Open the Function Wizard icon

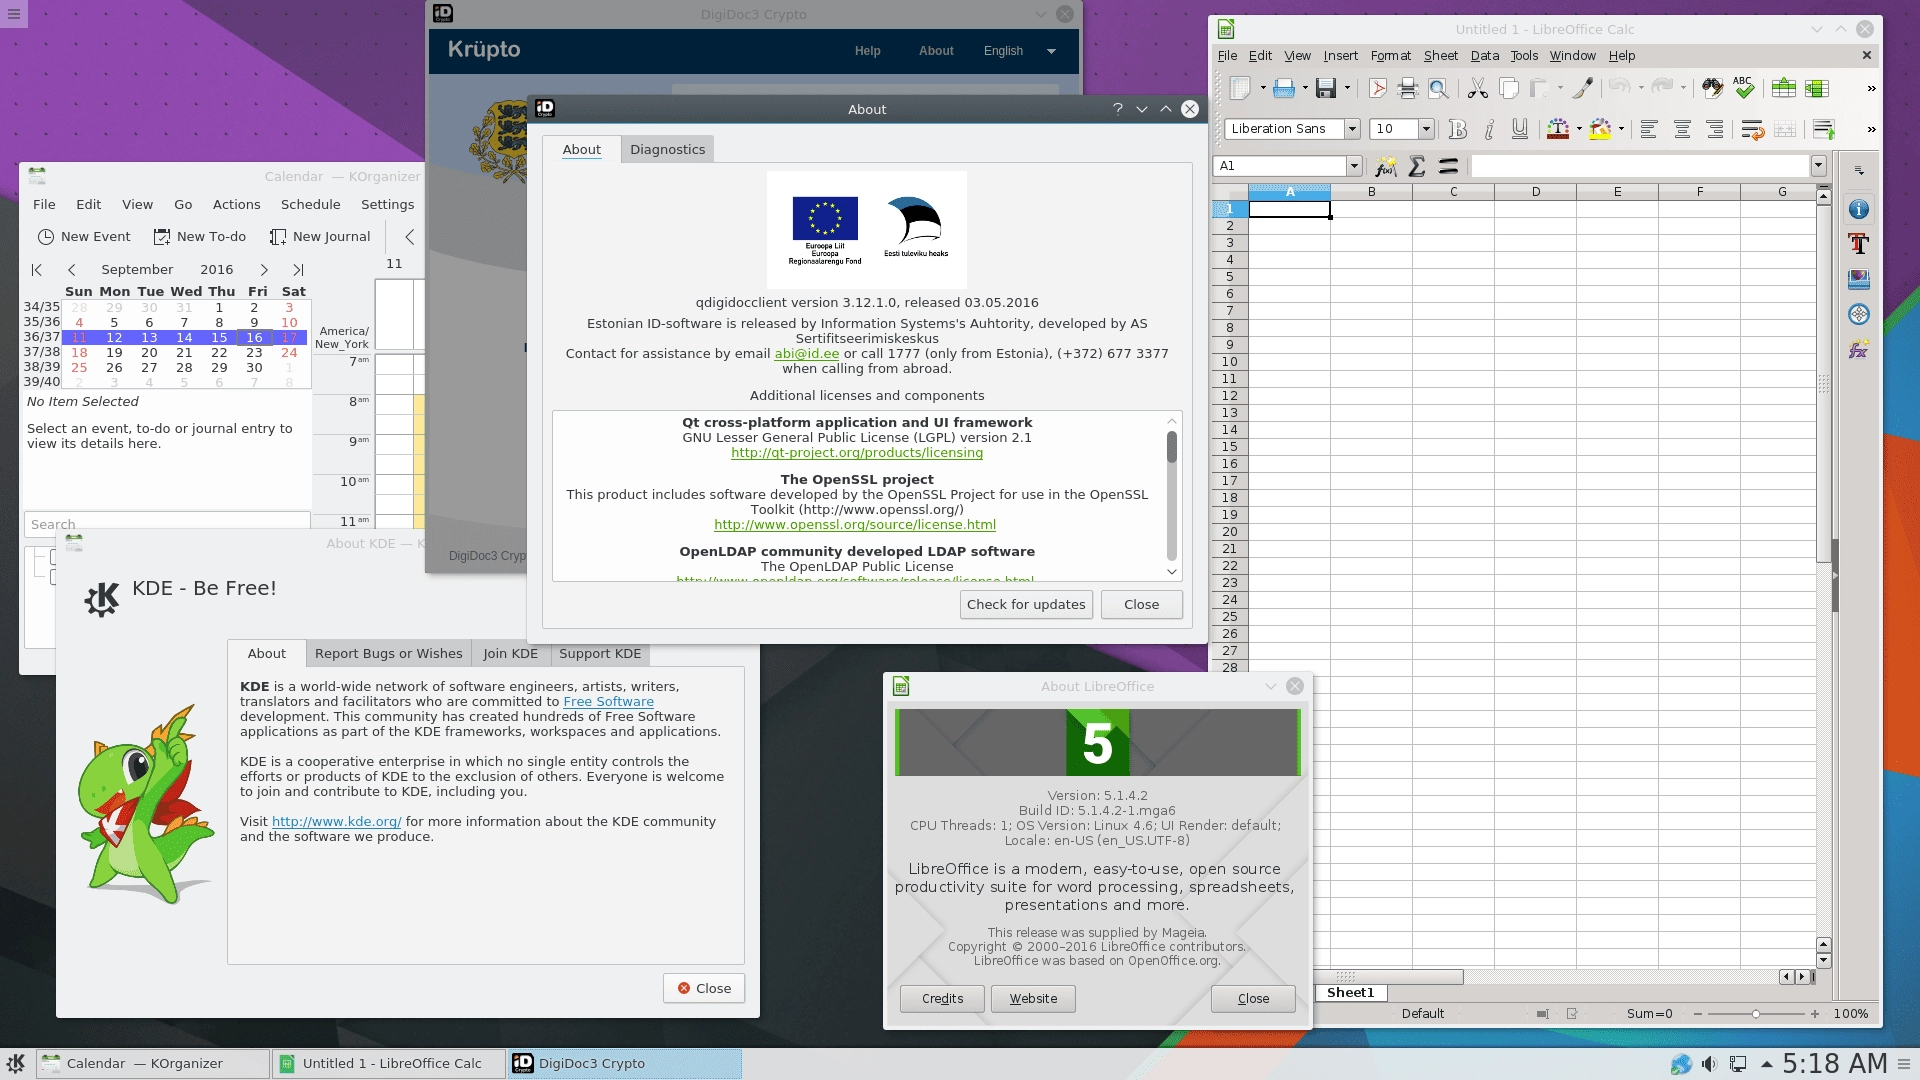point(1386,166)
